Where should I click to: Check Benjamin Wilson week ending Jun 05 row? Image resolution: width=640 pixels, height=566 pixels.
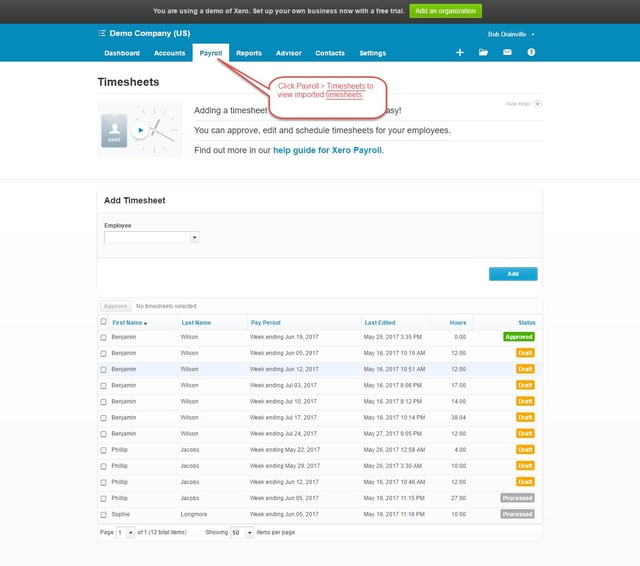point(103,353)
